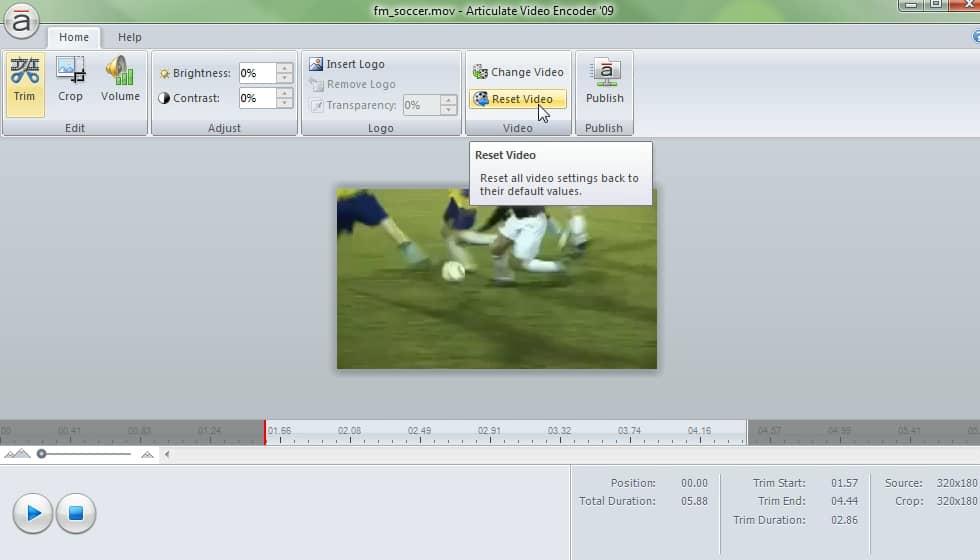This screenshot has width=980, height=560.
Task: Open the Help tab
Action: coord(129,37)
